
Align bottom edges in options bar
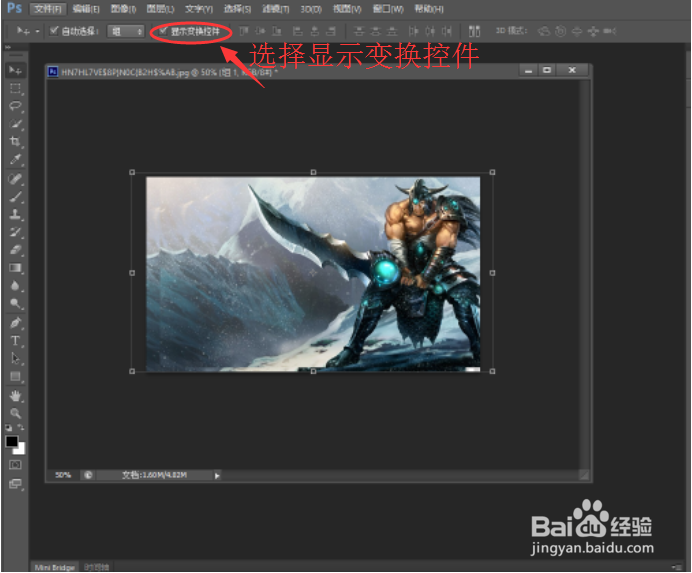pyautogui.click(x=277, y=31)
